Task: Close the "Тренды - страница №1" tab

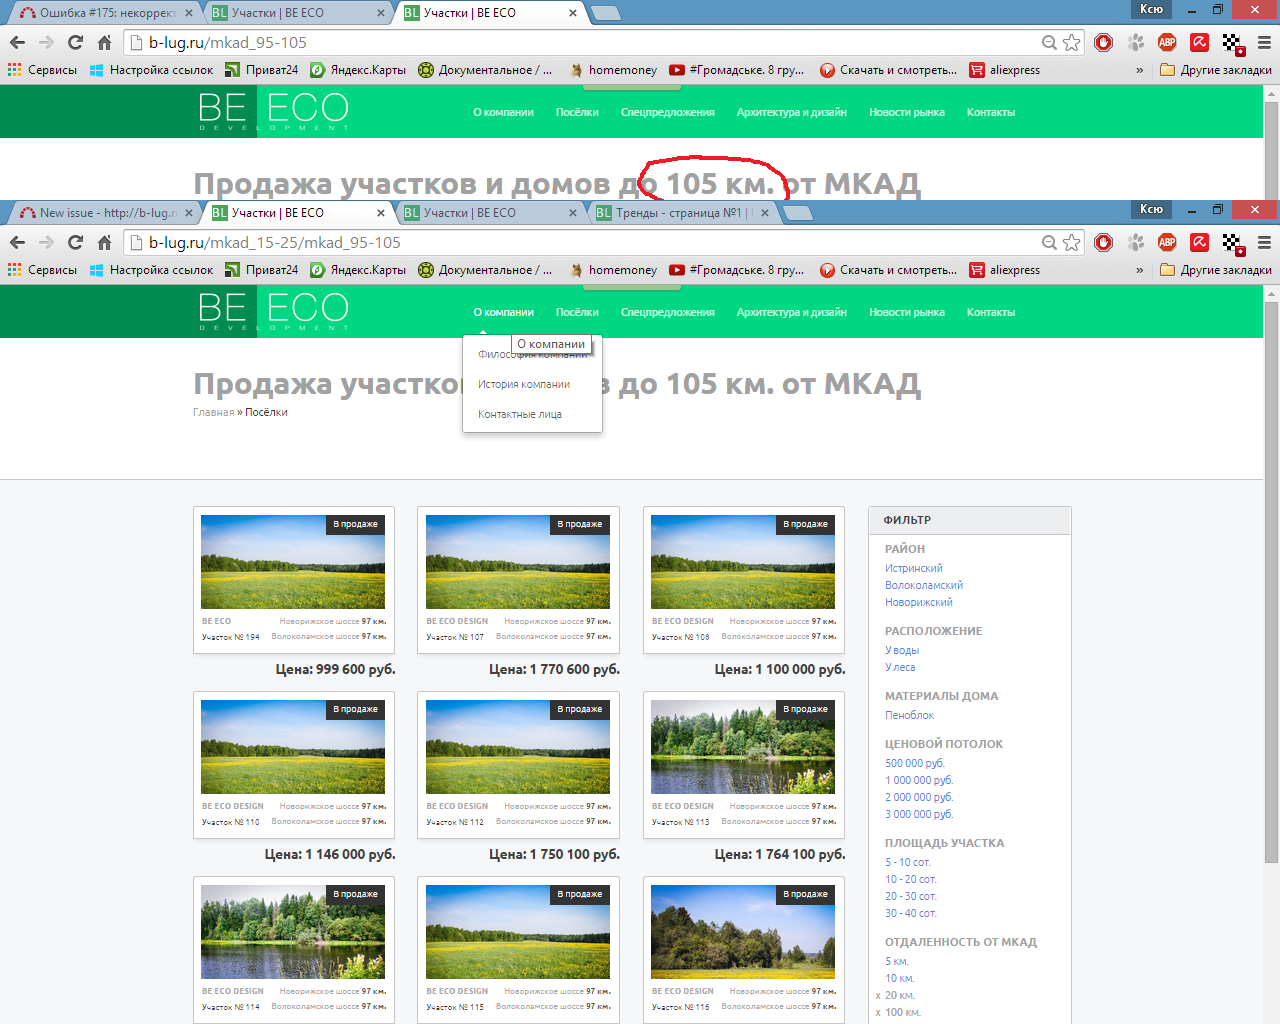Action: coord(764,213)
